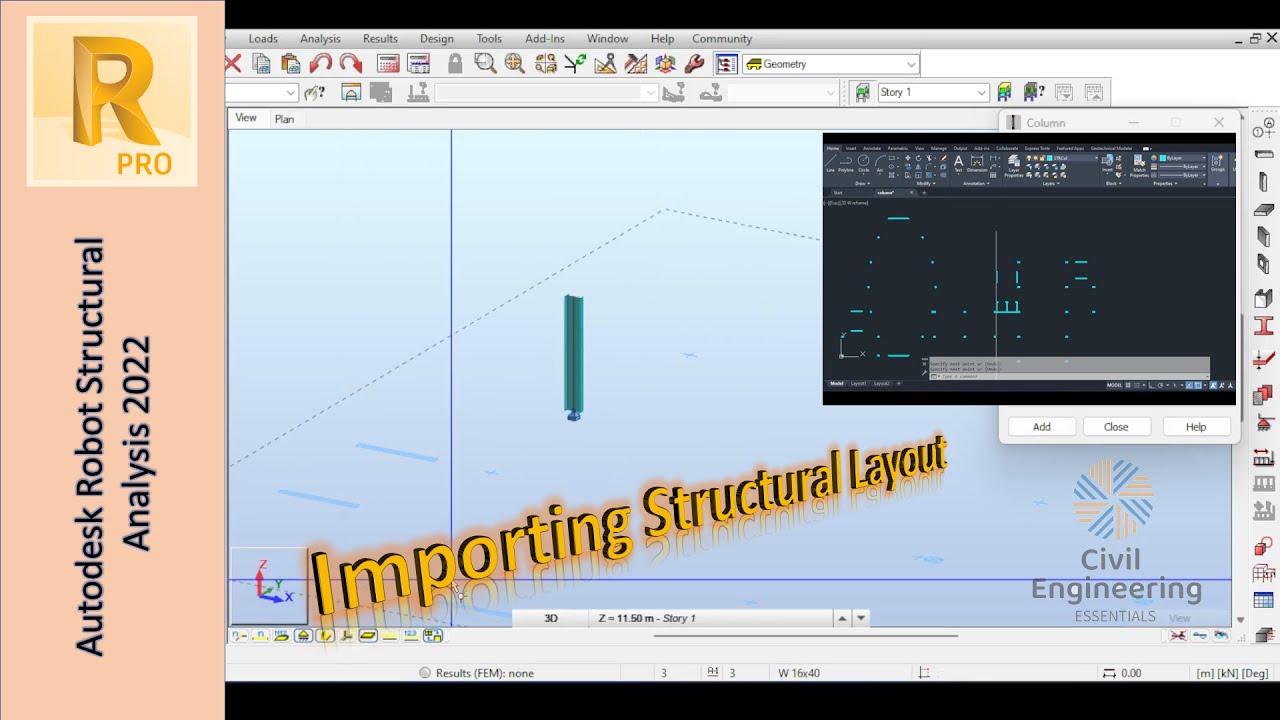Click the horizontal scrollbar below the view
This screenshot has height=720, width=1280.
coord(806,636)
